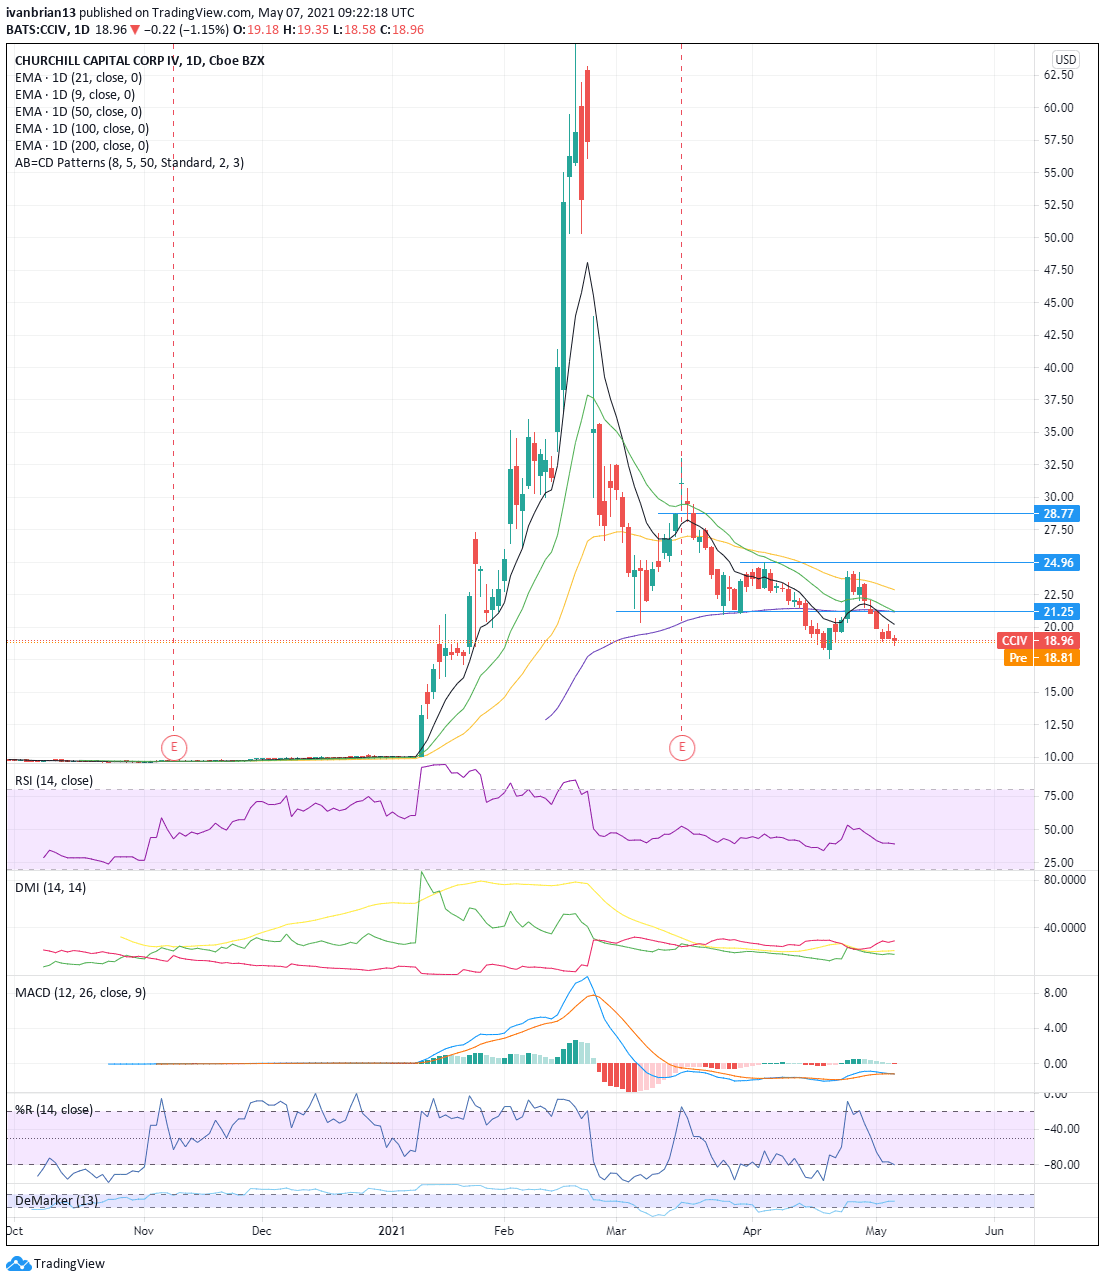Click the ivanbrian13 published header line
This screenshot has height=1282, width=1105.
(210, 13)
